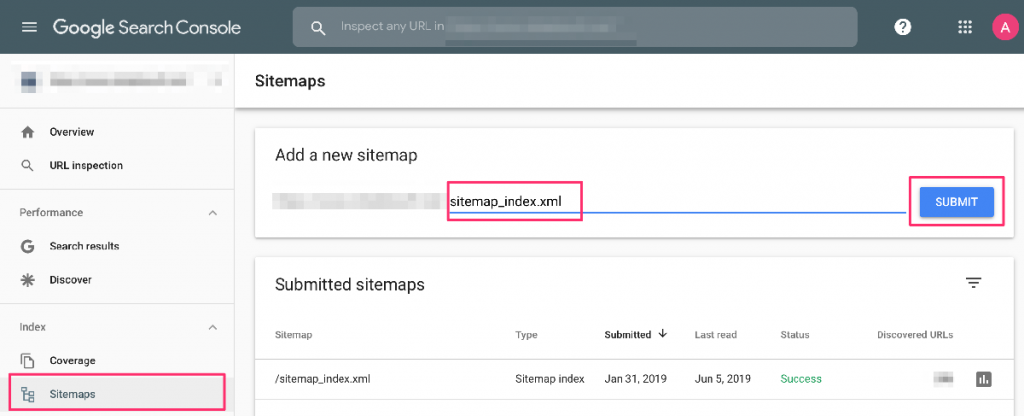Click the Discover asterisk icon

coord(27,280)
